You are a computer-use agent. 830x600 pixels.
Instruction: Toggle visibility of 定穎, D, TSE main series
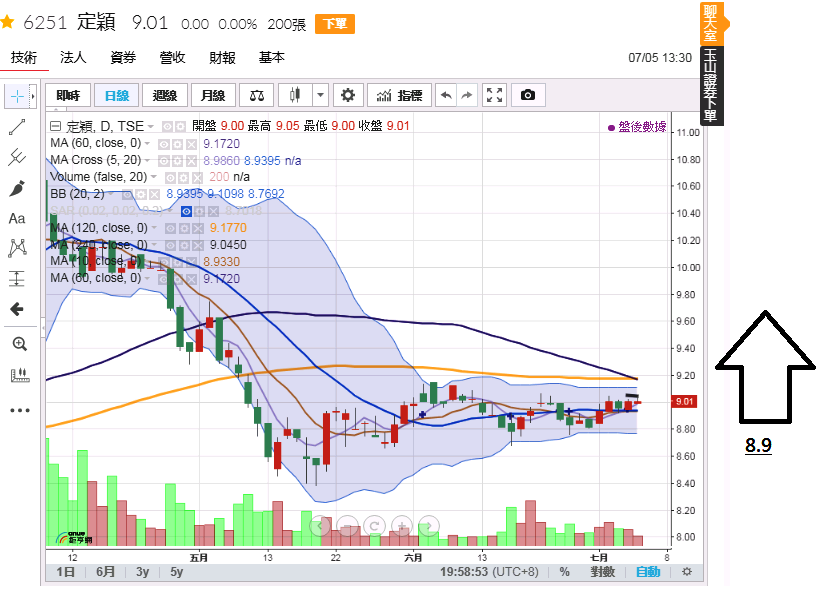click(x=167, y=127)
